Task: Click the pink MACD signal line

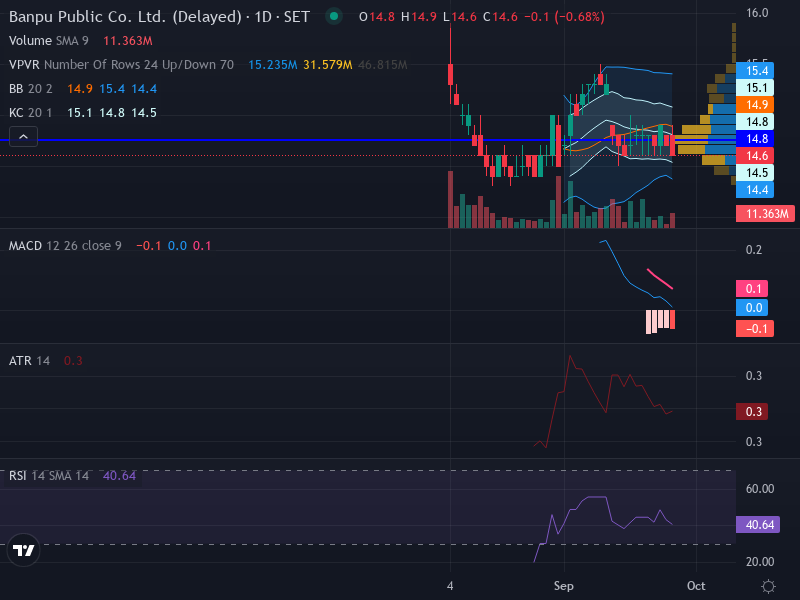Action: [x=660, y=279]
